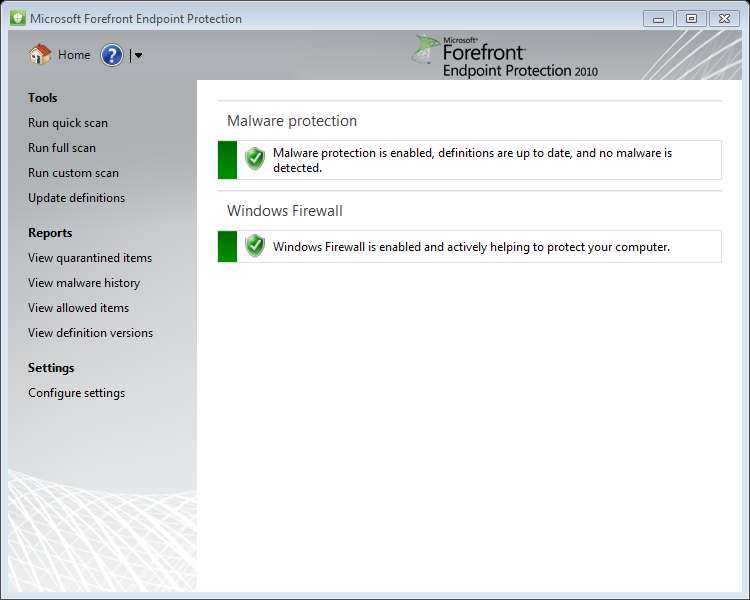Open Help via blue question mark icon
Screen dimensions: 750x600
pyautogui.click(x=112, y=55)
